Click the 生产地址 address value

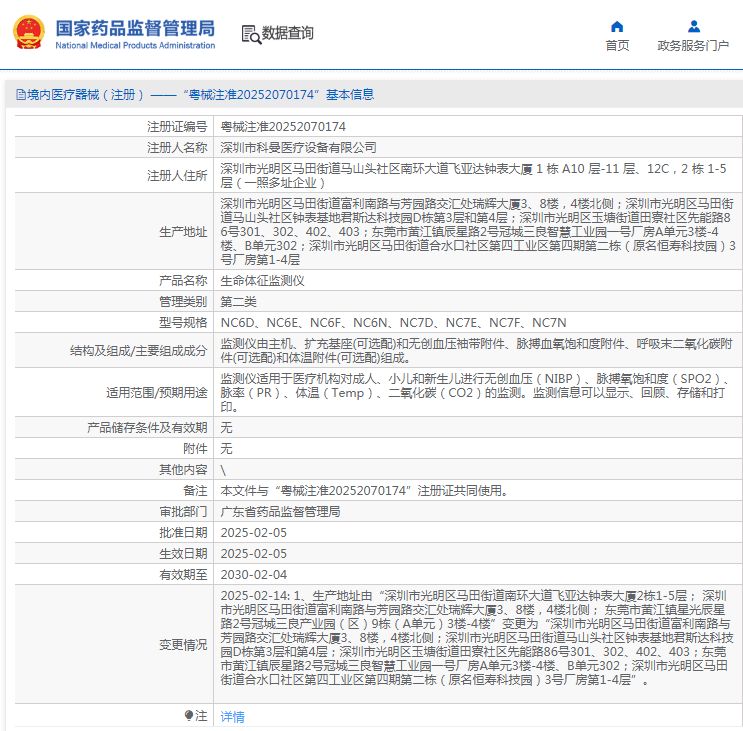click(478, 231)
